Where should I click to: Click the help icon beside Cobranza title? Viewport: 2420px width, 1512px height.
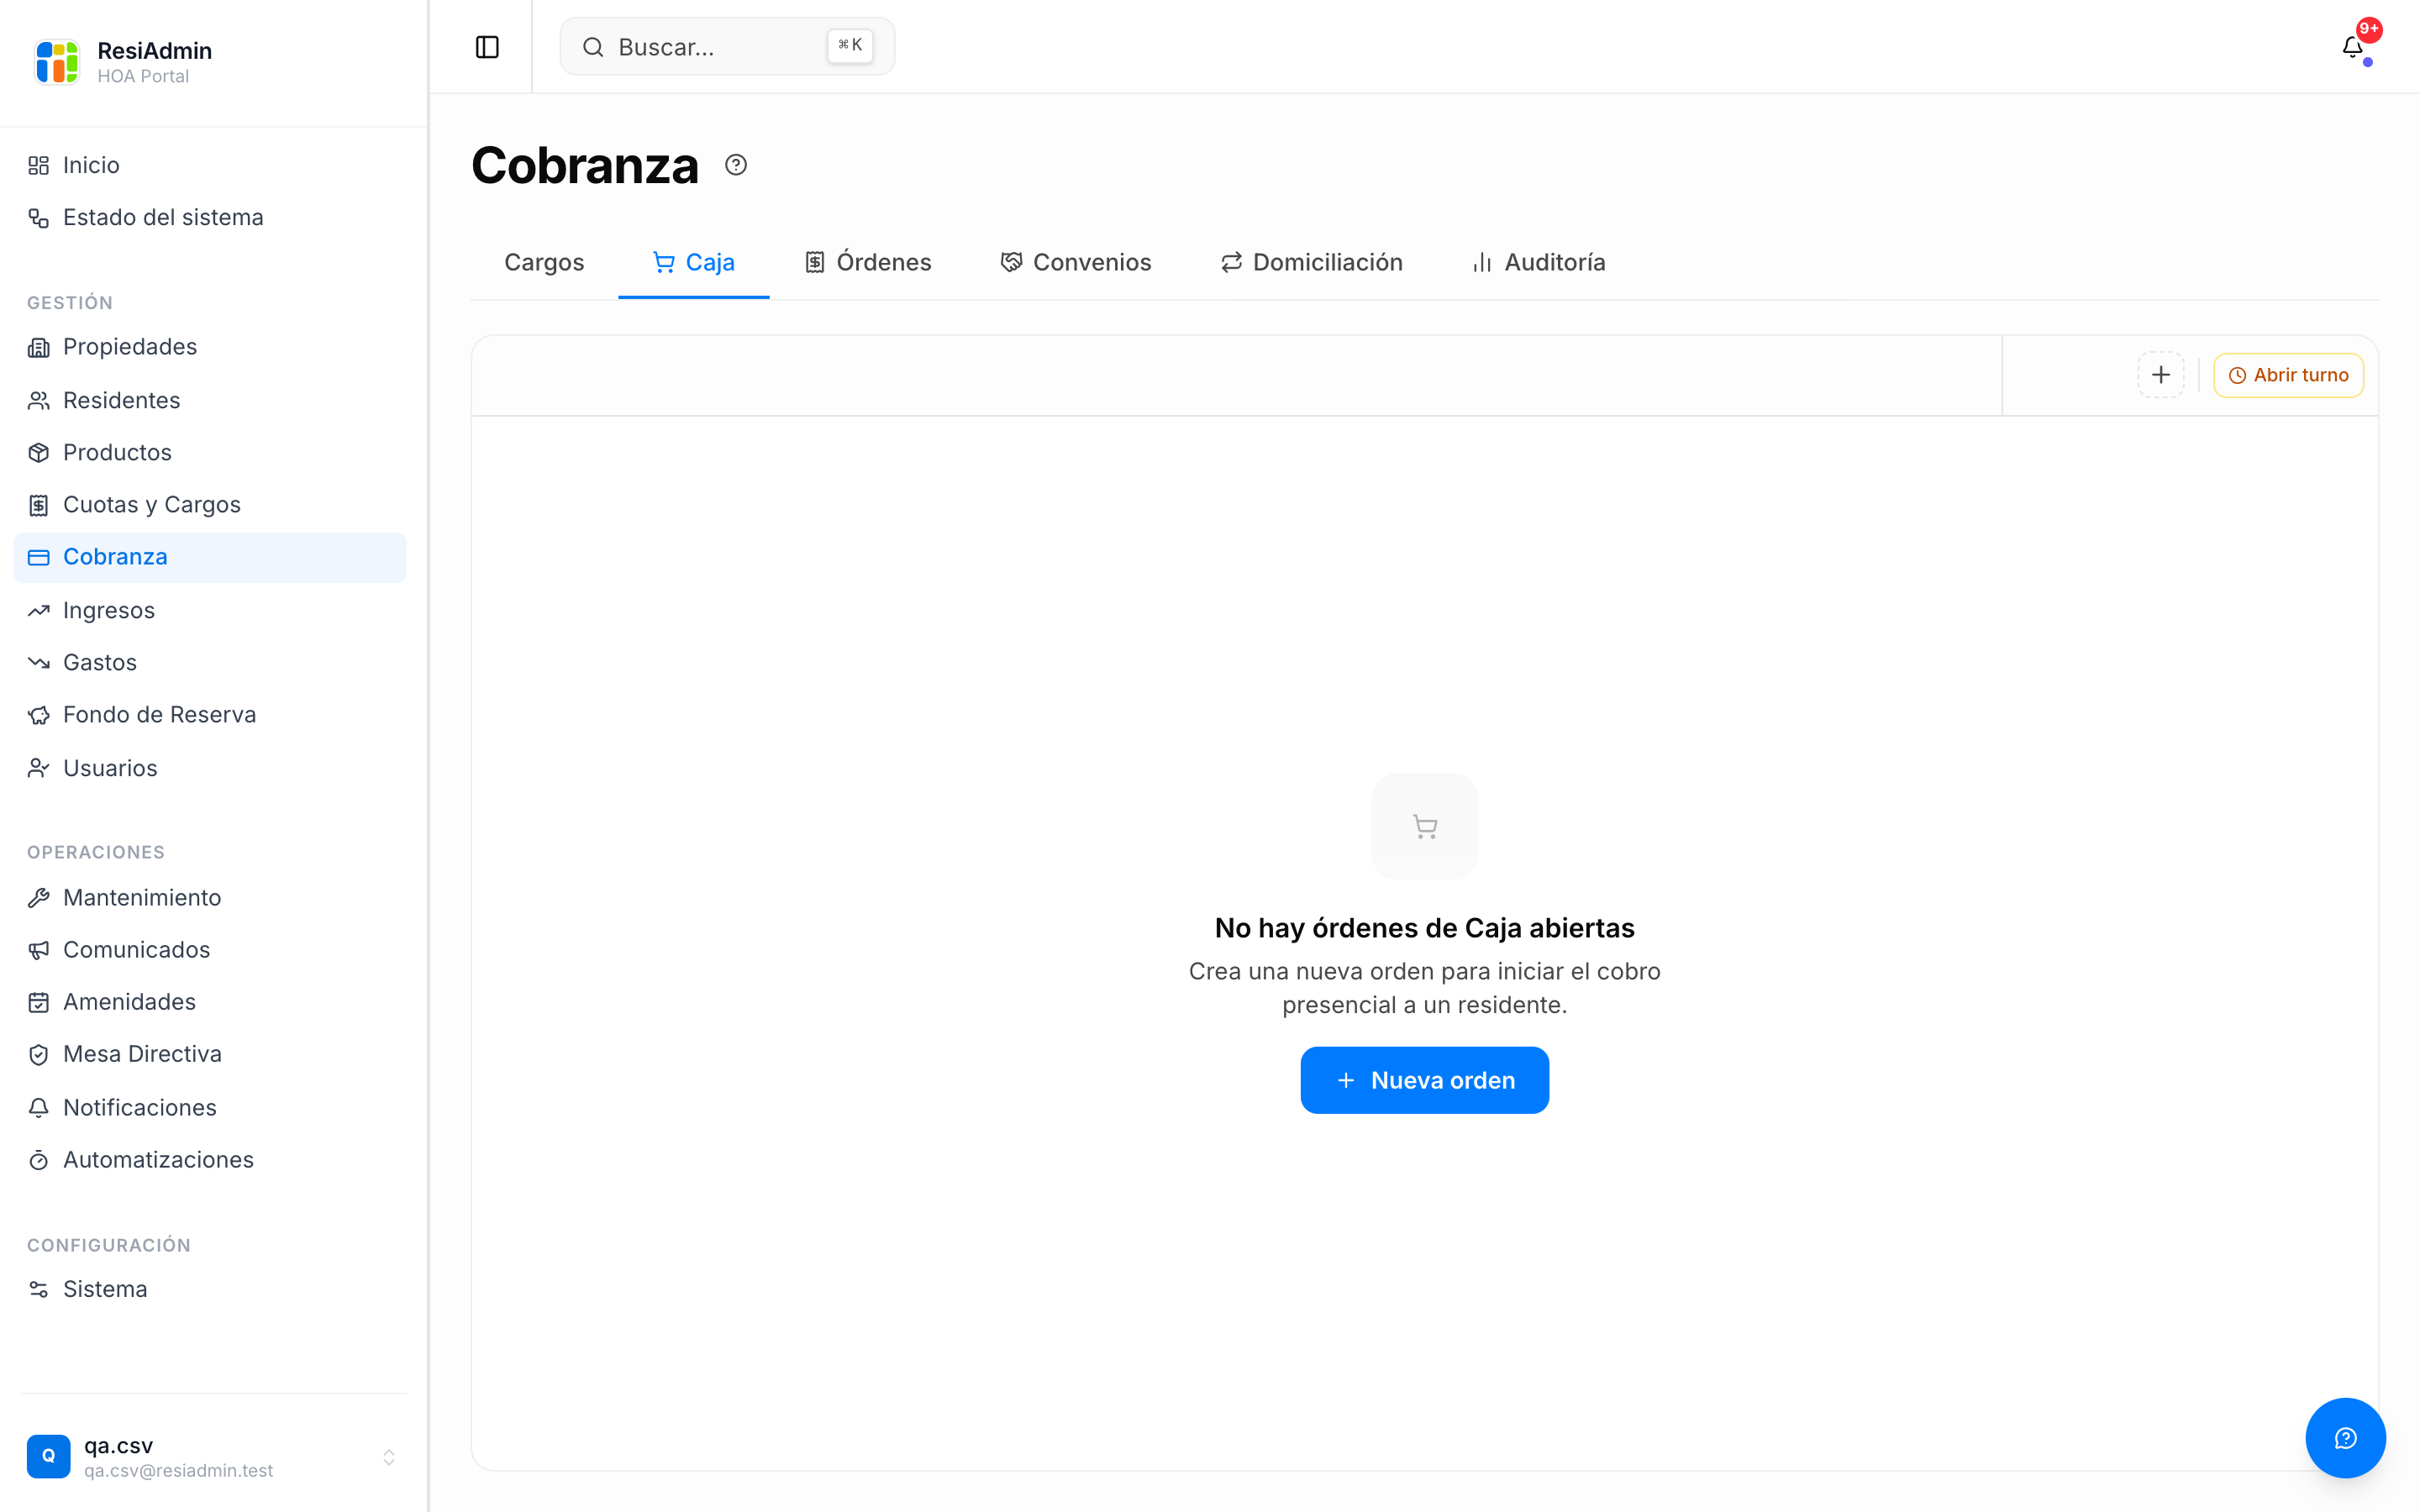point(736,165)
